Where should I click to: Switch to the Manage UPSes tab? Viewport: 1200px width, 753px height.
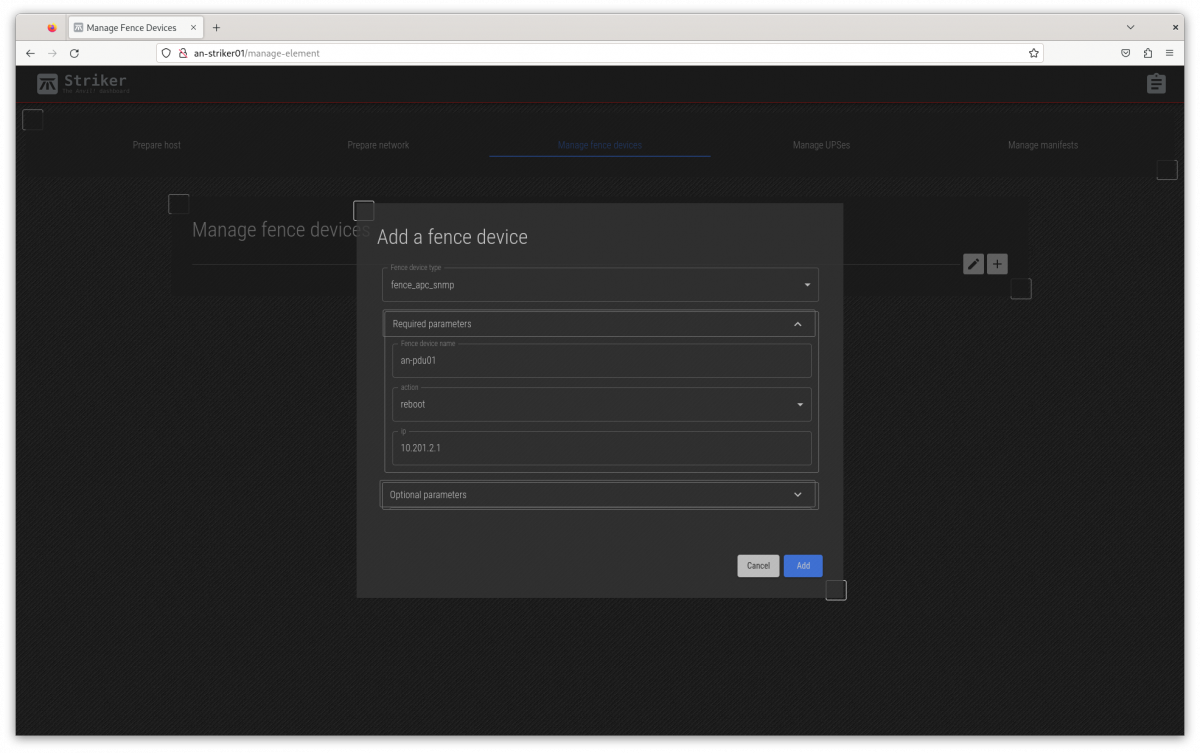[x=821, y=145]
